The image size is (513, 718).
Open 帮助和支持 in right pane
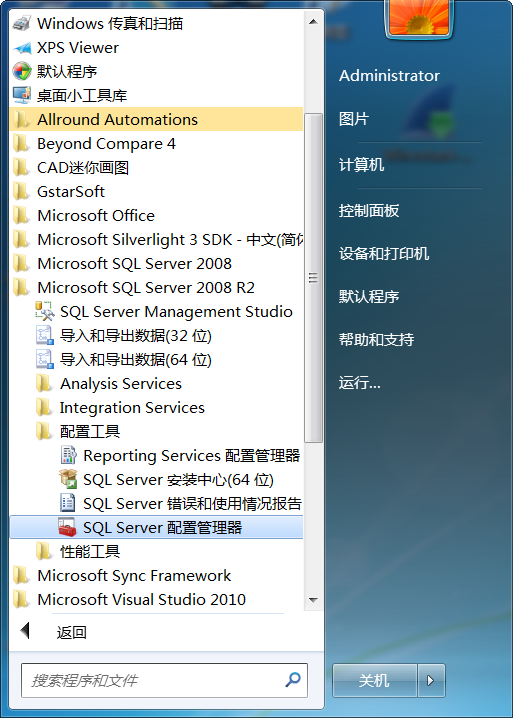point(377,339)
